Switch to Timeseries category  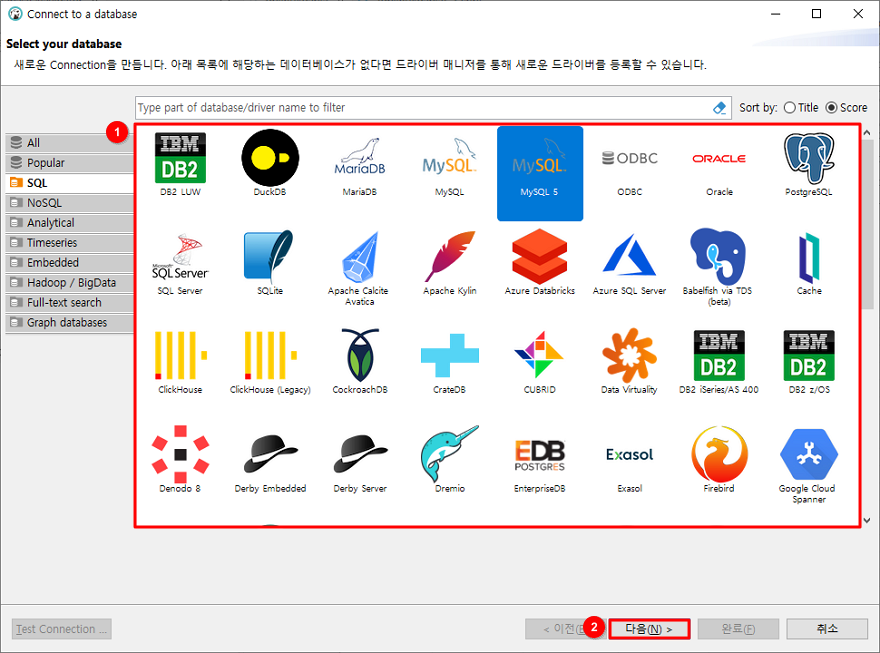70,243
